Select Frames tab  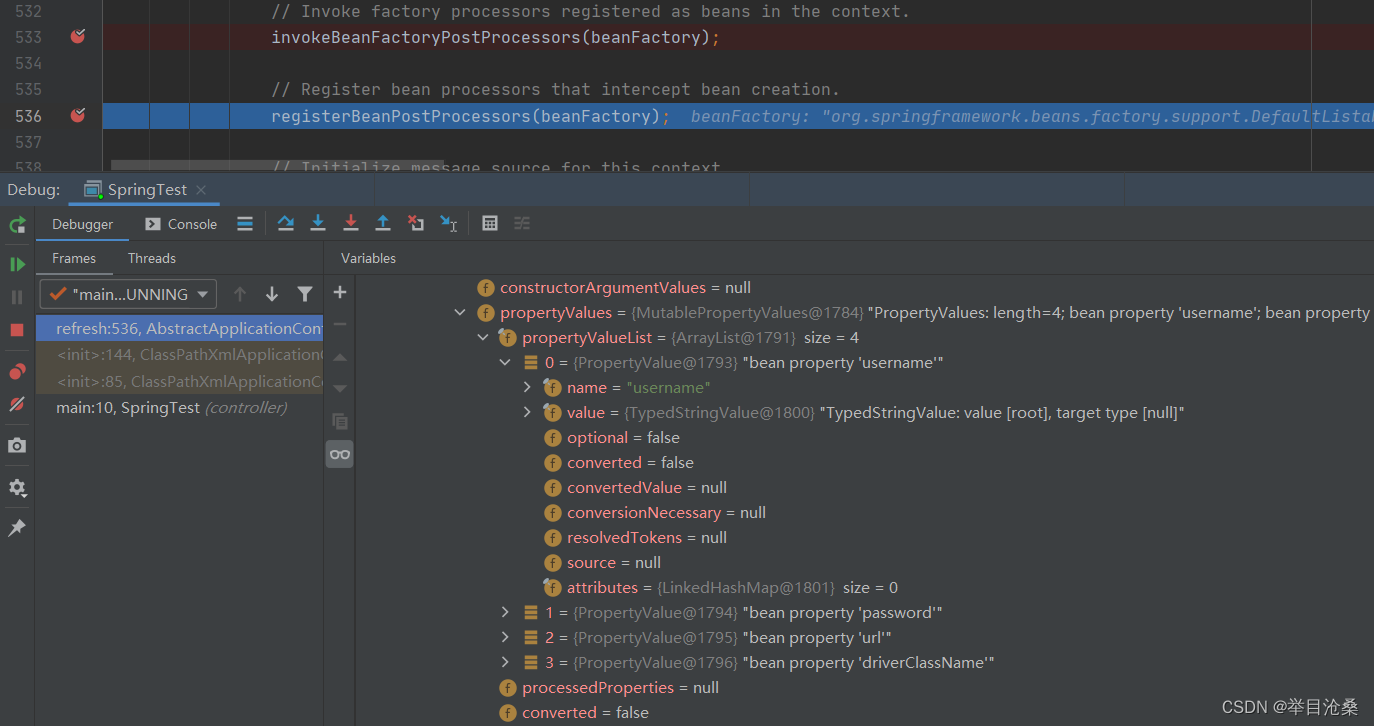[74, 258]
